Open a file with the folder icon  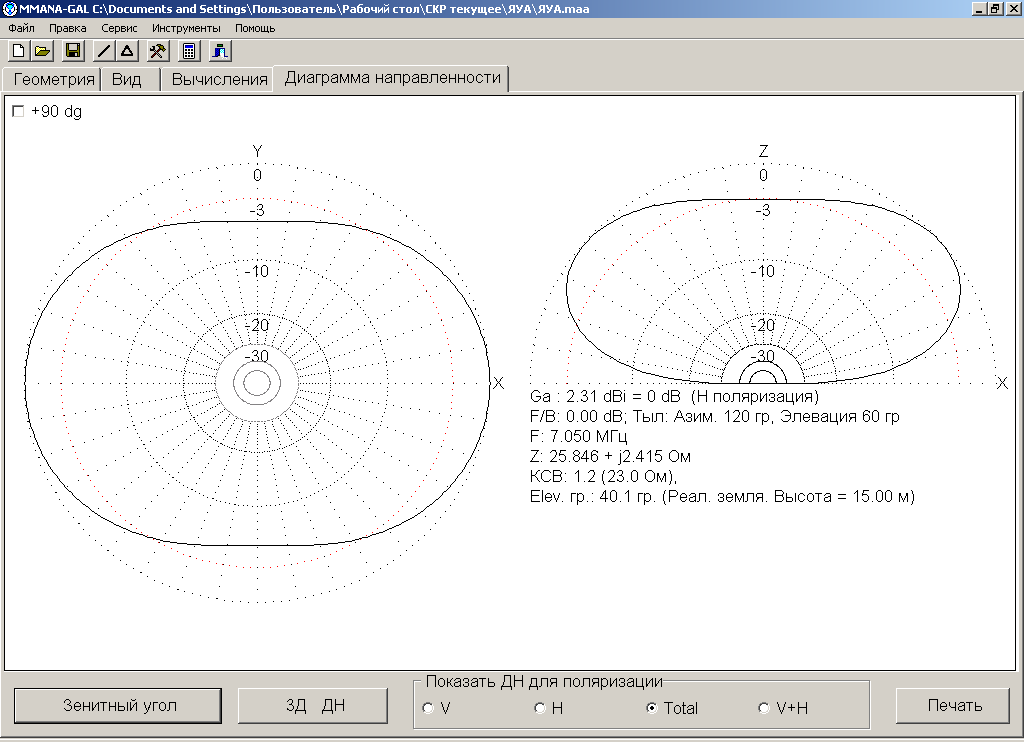(42, 50)
